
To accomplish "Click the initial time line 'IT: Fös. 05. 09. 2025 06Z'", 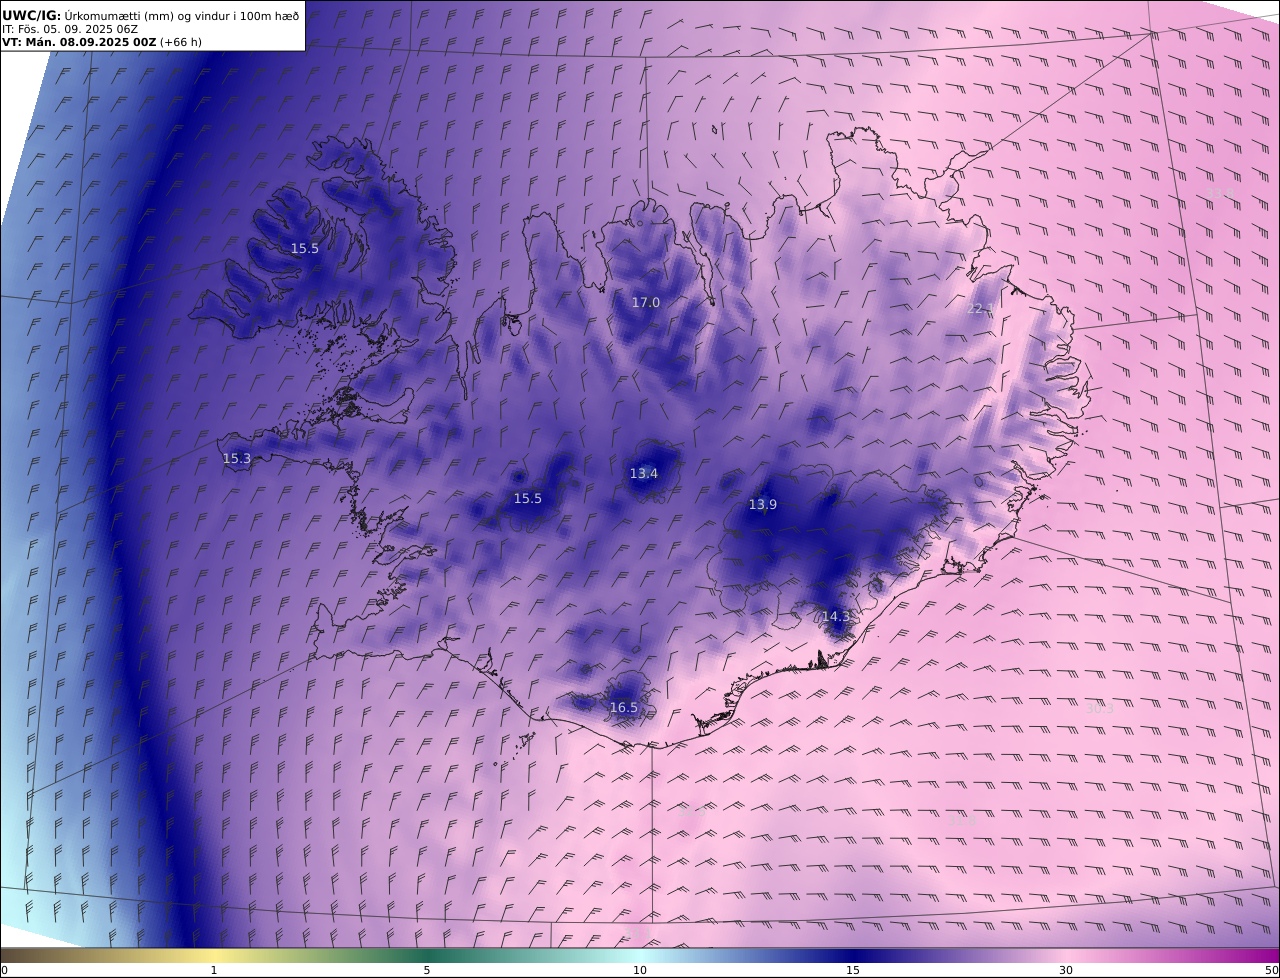I will coord(70,29).
